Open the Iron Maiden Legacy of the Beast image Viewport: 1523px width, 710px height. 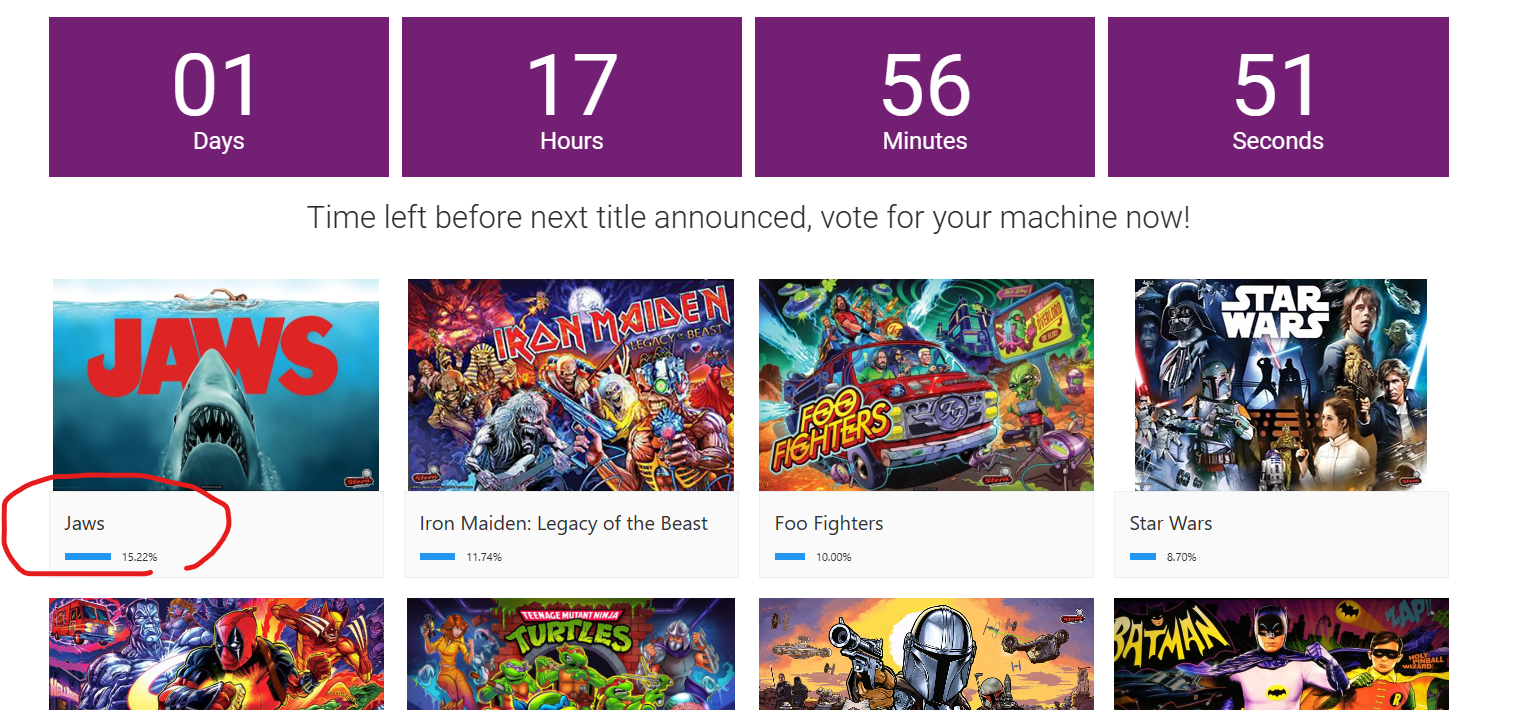point(570,385)
